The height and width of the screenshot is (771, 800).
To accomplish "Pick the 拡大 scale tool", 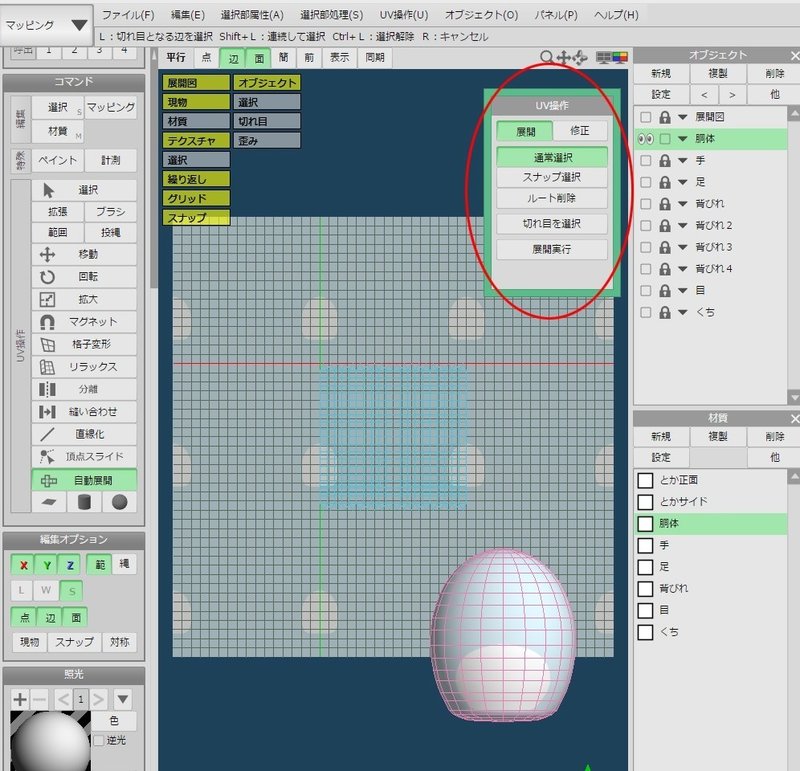I will click(84, 299).
